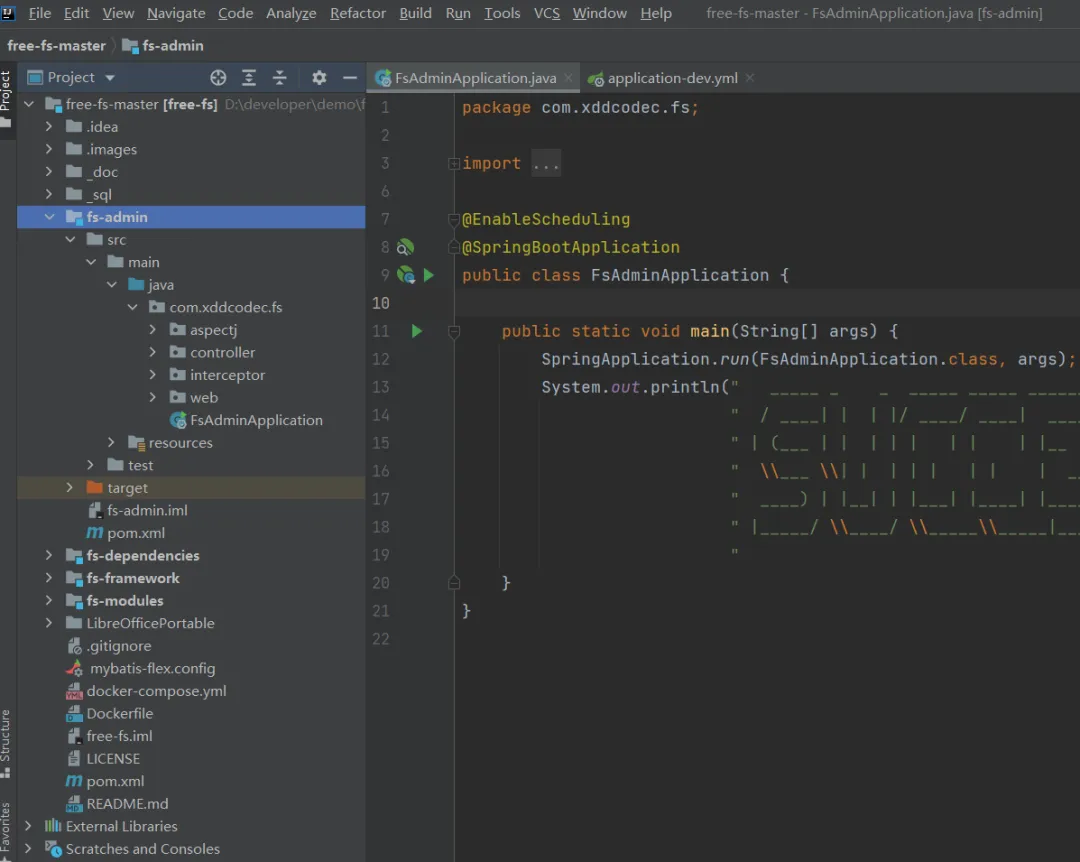Click Spring bean gutter icon on line 8
This screenshot has height=862, width=1080.
coord(405,247)
